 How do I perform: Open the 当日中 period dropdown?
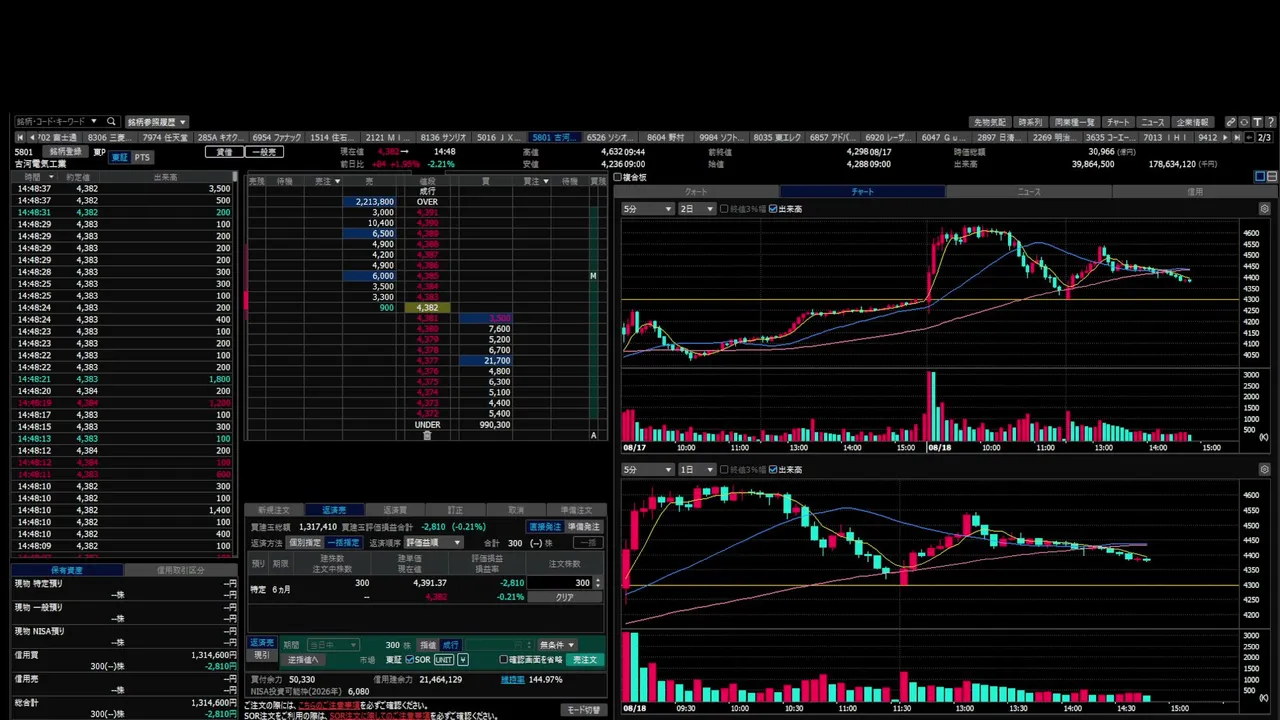(333, 645)
